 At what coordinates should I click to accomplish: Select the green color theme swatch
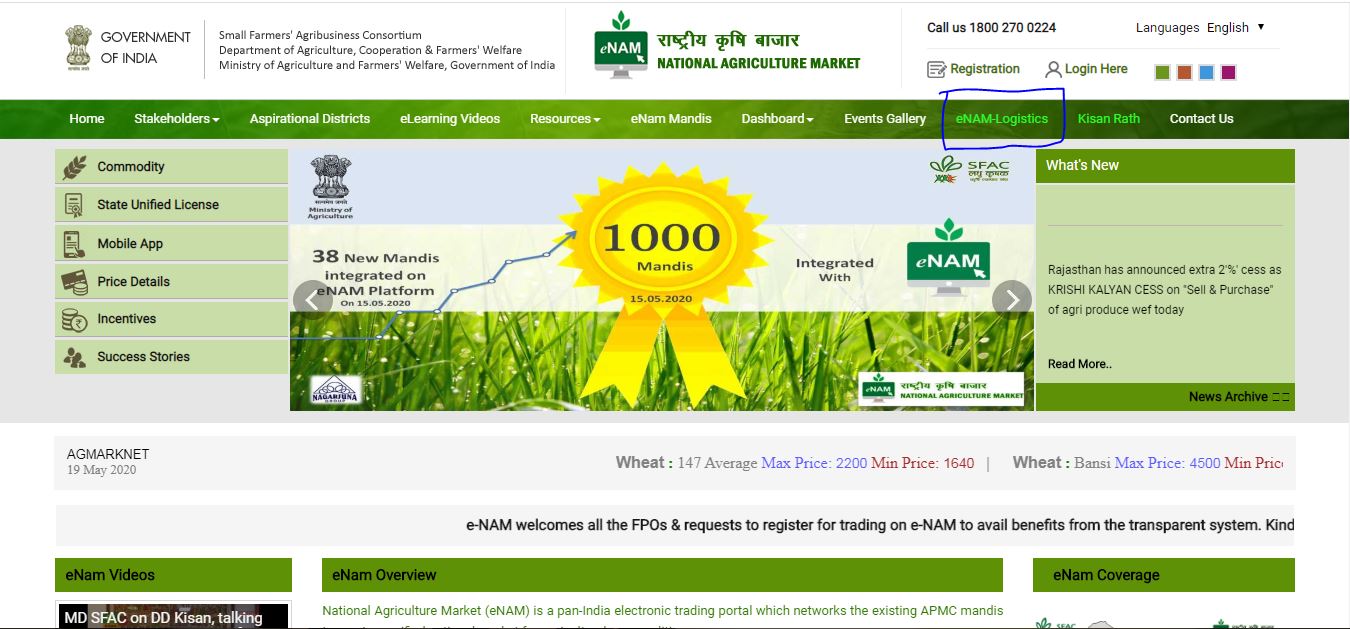1162,72
